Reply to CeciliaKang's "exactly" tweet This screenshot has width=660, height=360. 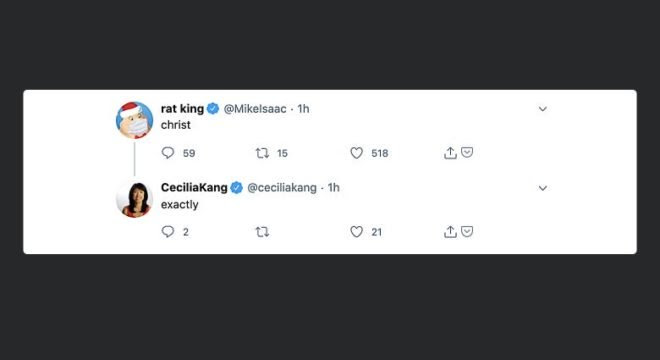168,232
